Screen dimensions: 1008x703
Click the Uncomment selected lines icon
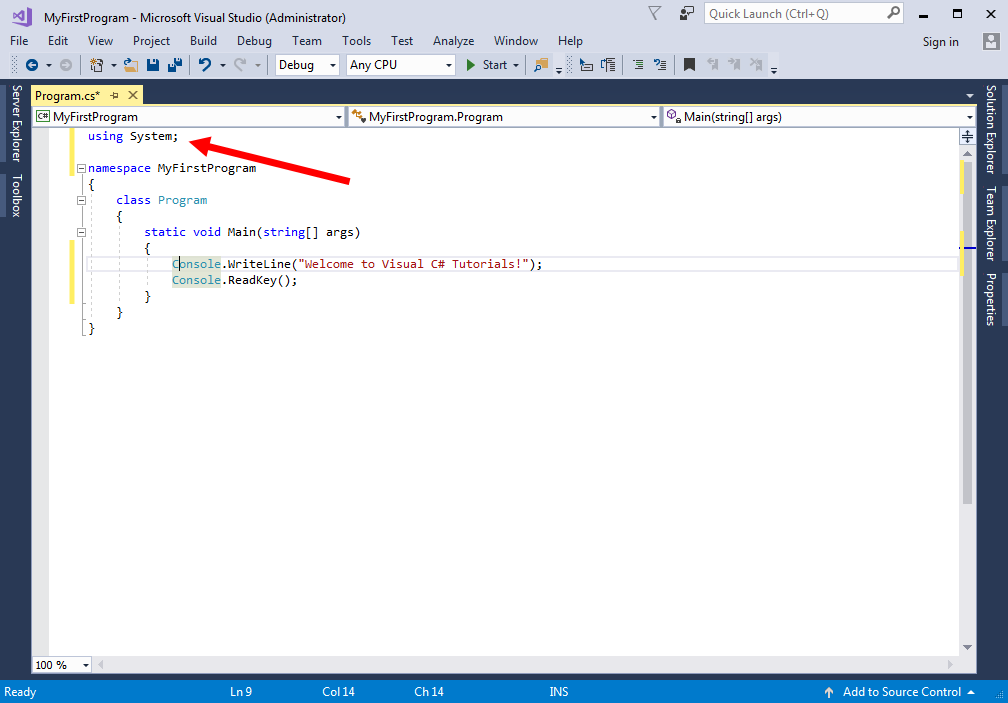point(660,65)
